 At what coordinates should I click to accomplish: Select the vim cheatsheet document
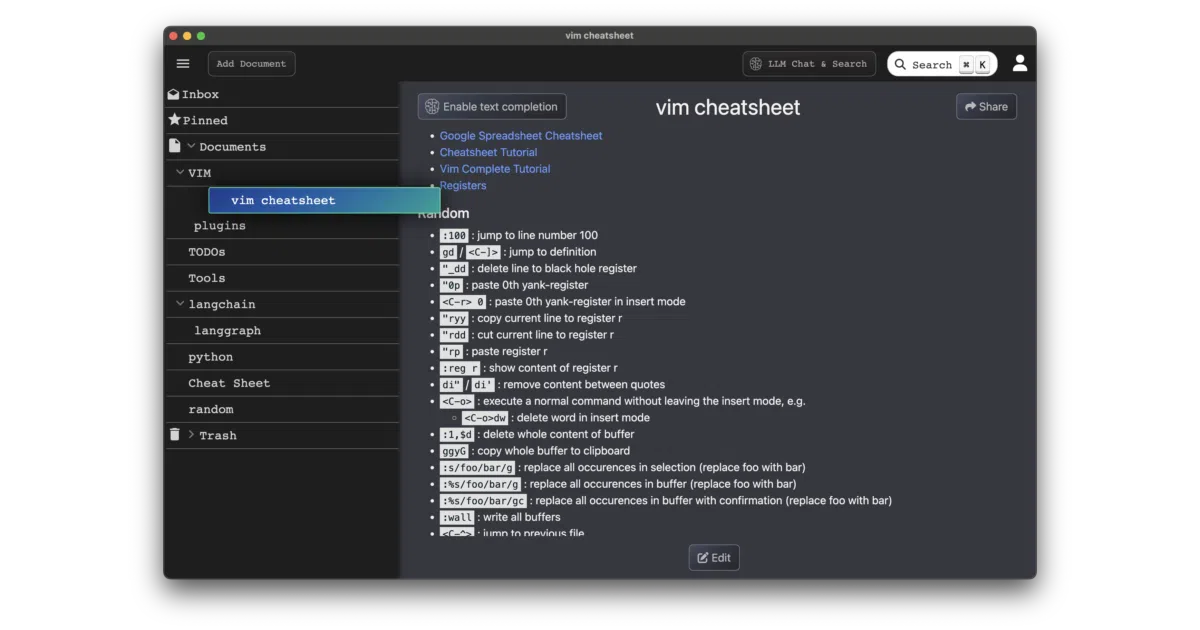tap(324, 200)
